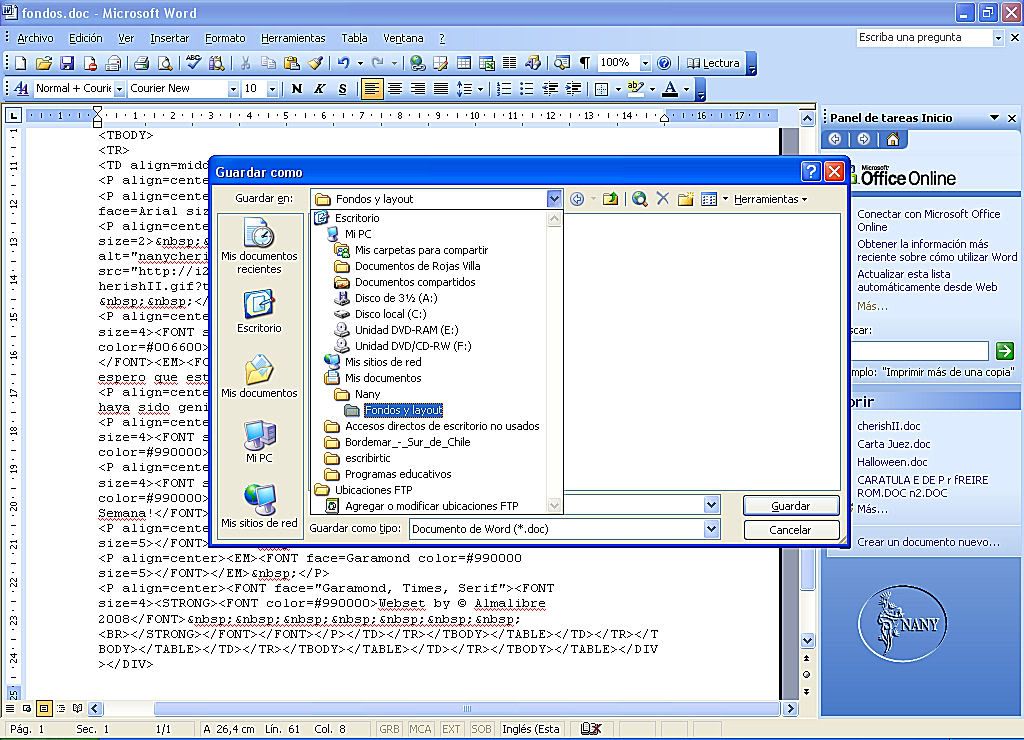Click Search the Web icon in dialog

[x=639, y=199]
